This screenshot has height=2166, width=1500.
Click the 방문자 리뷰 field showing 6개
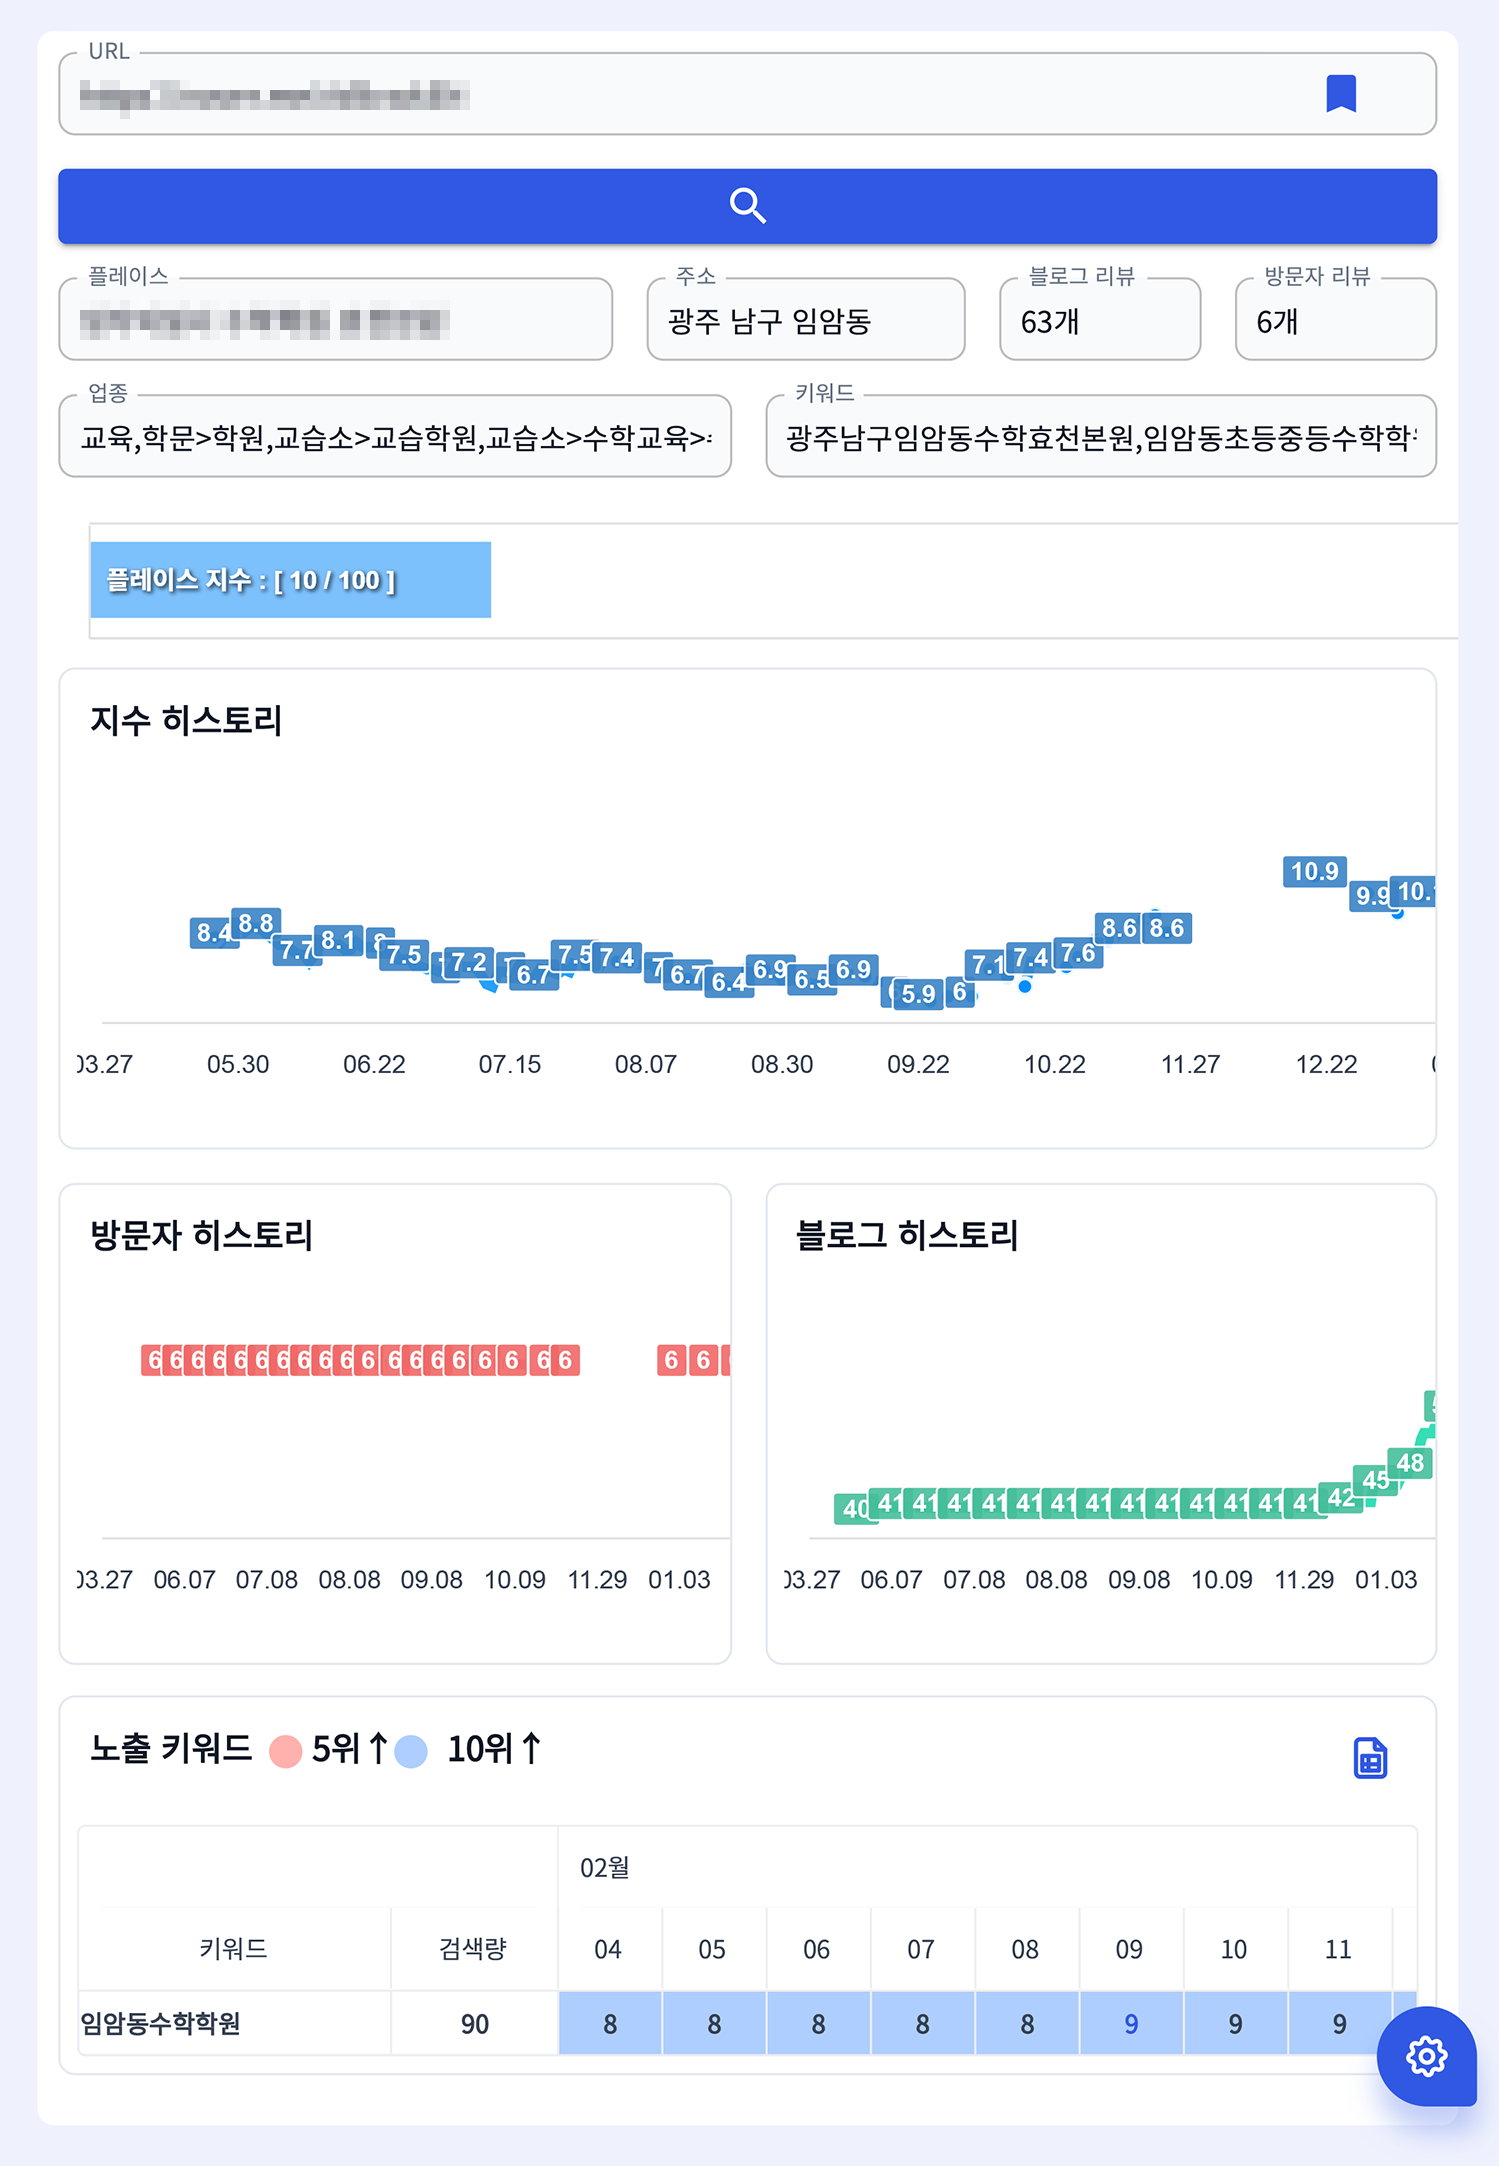1335,322
